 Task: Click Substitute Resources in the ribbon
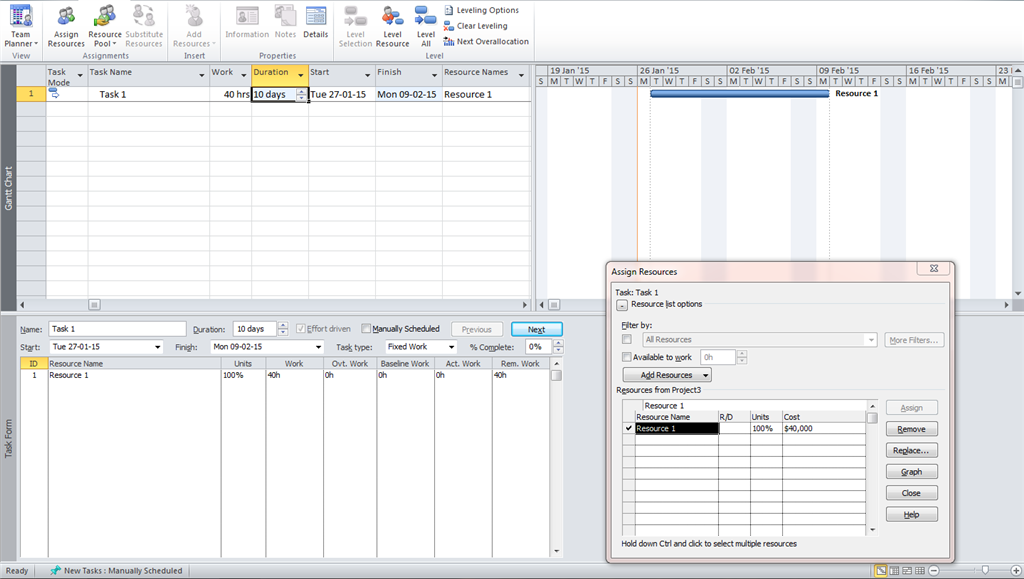(x=144, y=26)
